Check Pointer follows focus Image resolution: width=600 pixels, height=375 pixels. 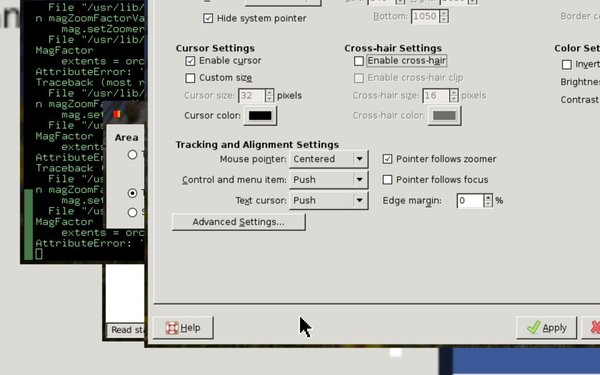387,180
